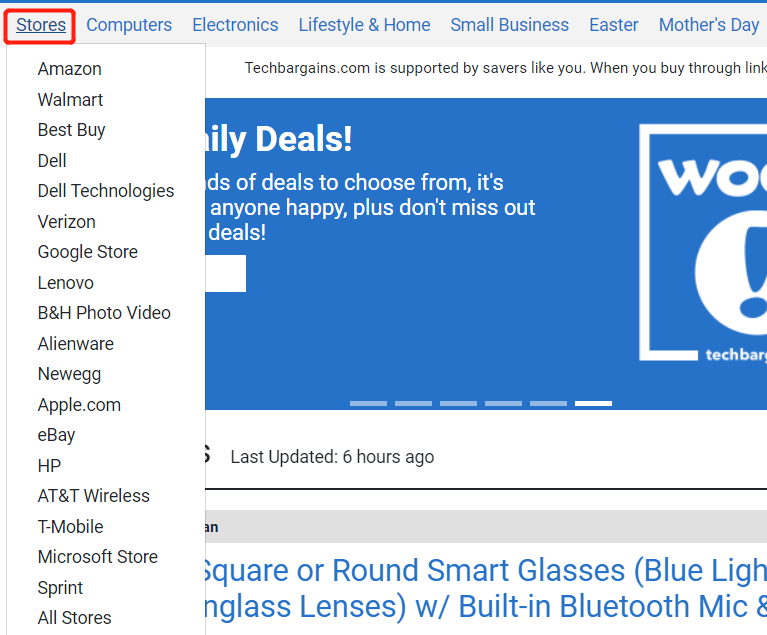
Task: Open the Smart Glasses deal title
Action: pyautogui.click(x=486, y=589)
